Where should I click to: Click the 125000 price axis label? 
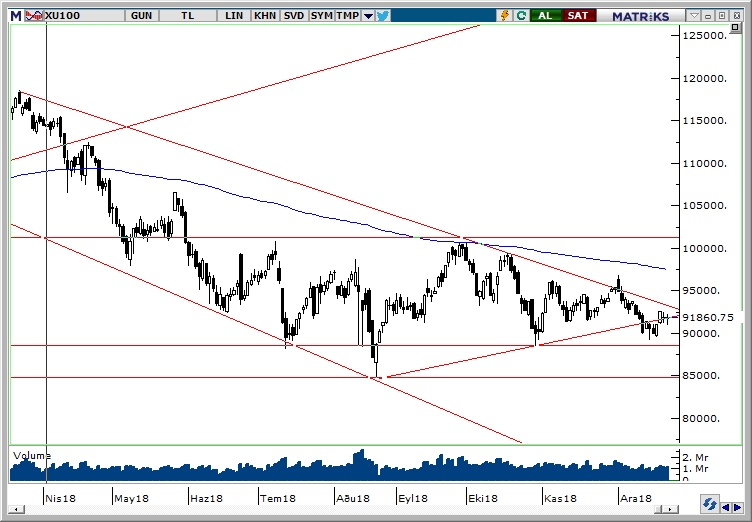[705, 36]
